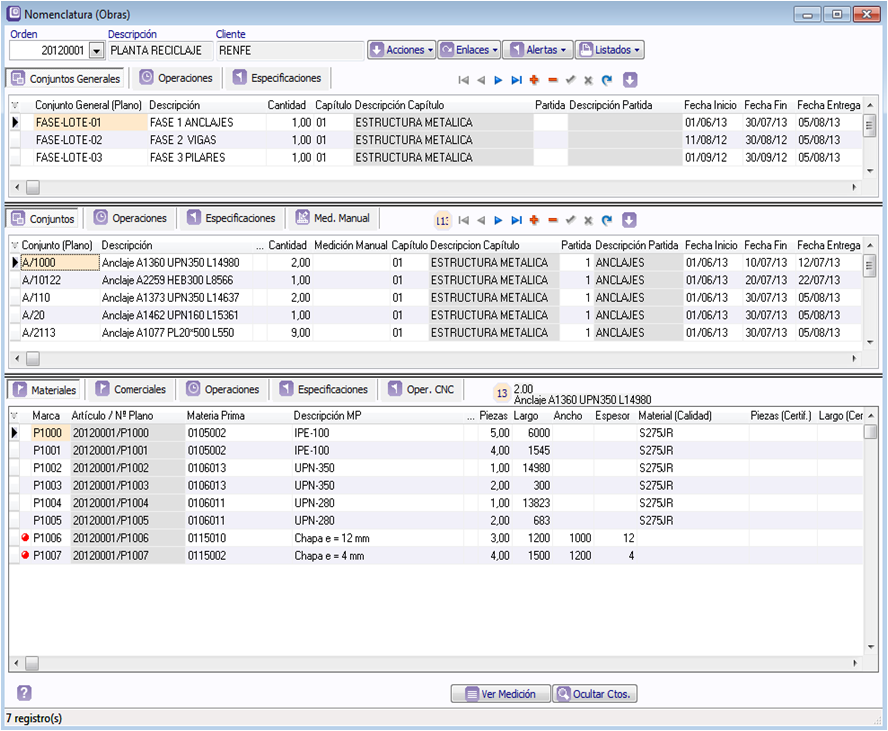Go to last record in the Conjuntos Generales navigator
The height and width of the screenshot is (731, 888).
tap(517, 80)
